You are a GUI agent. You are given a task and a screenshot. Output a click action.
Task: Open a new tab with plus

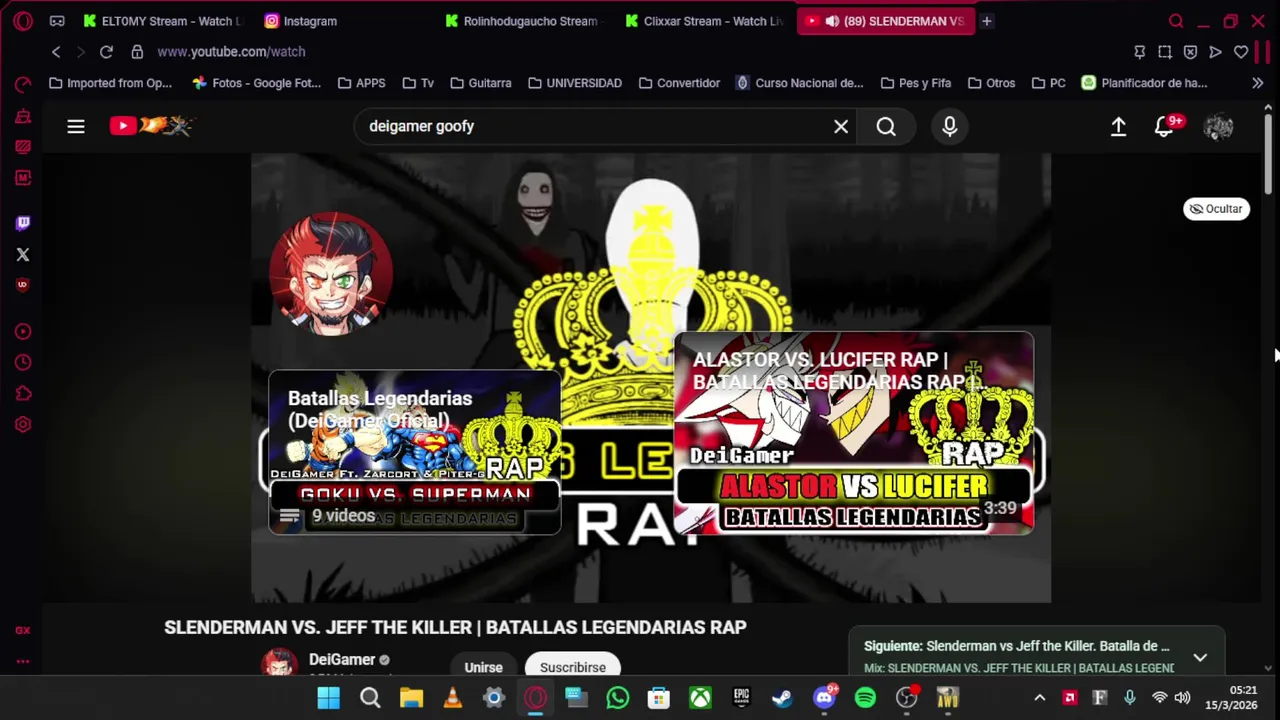(x=986, y=21)
